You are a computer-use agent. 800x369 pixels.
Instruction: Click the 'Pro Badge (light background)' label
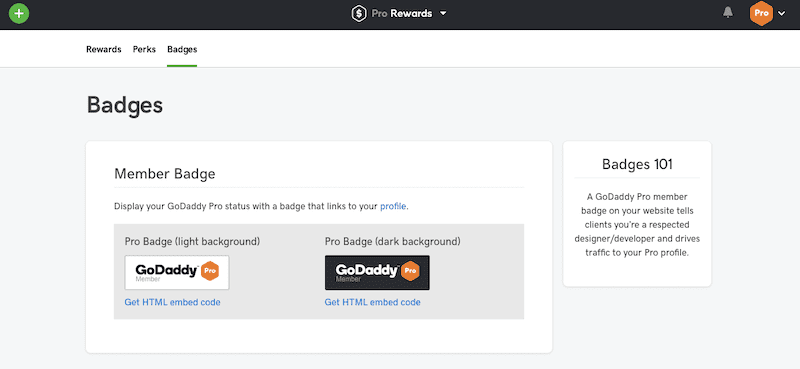(x=192, y=241)
